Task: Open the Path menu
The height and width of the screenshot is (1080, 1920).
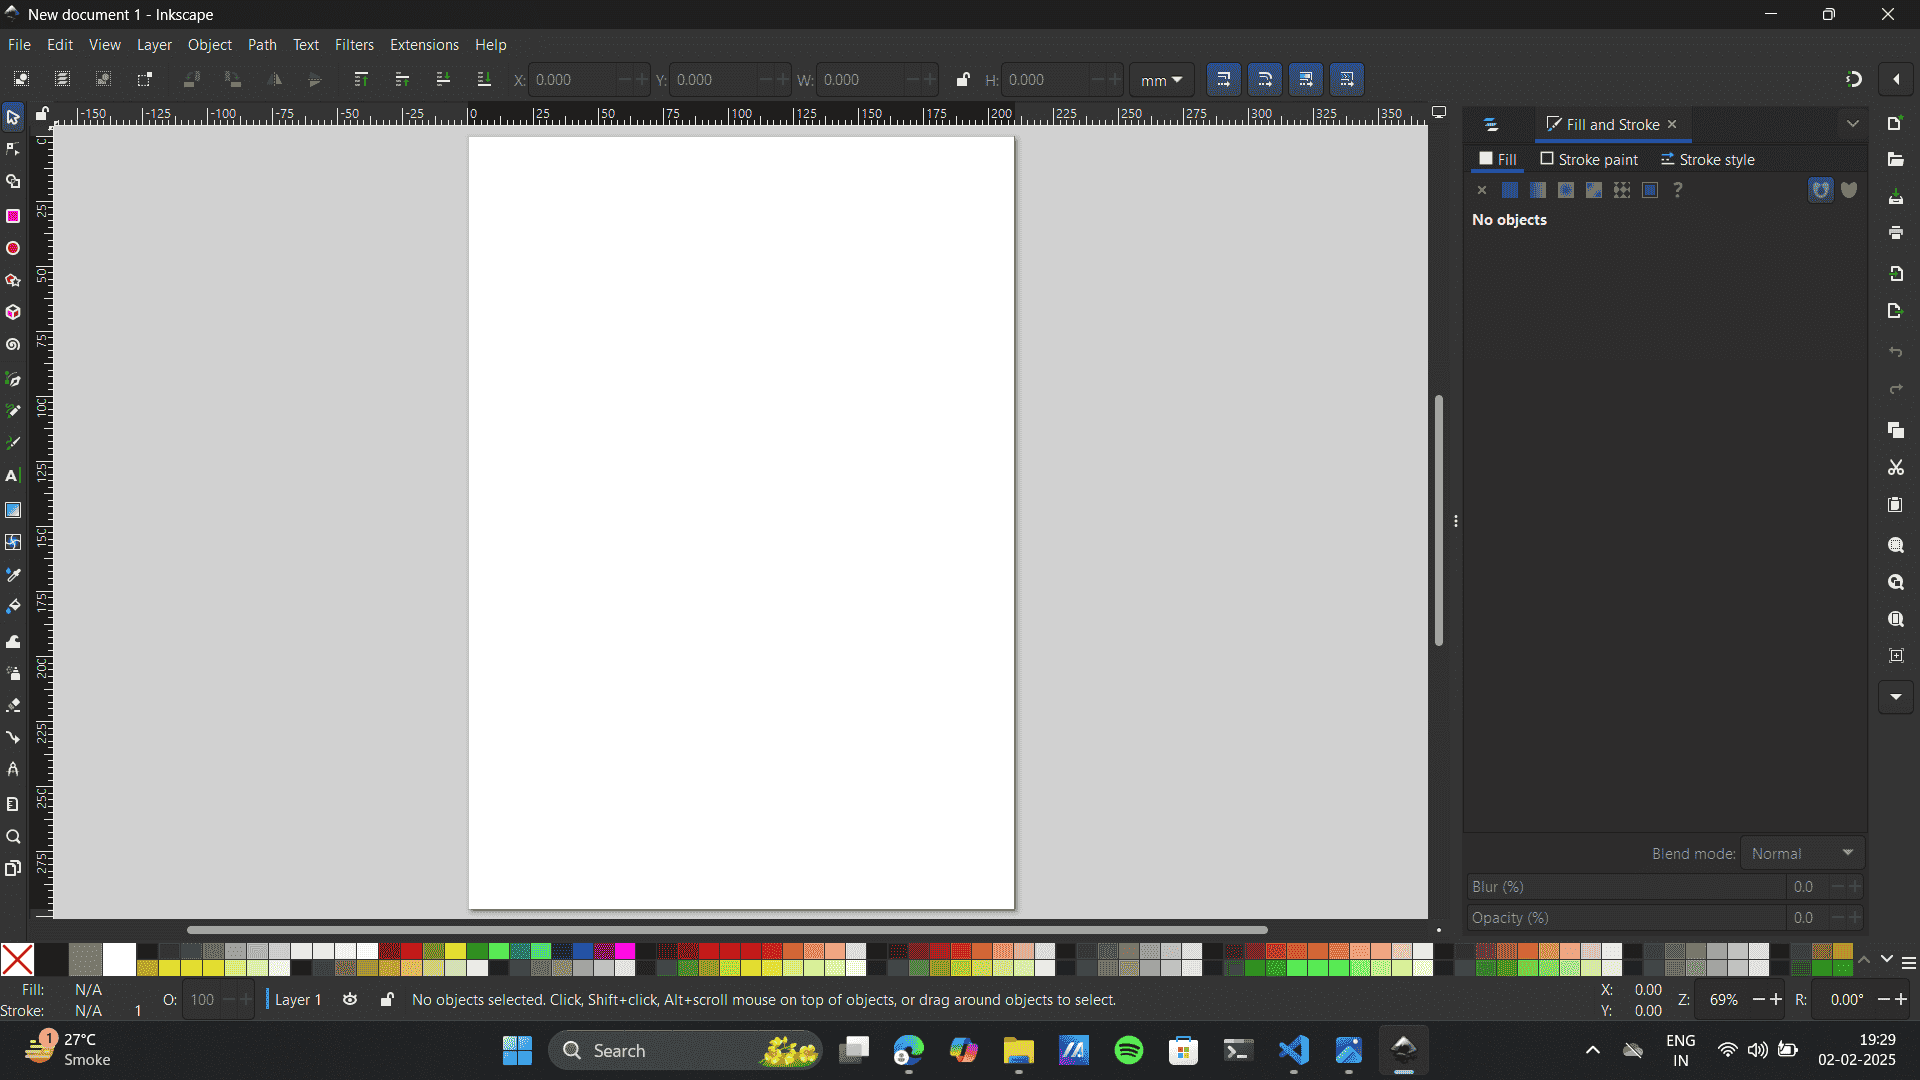Action: [262, 45]
